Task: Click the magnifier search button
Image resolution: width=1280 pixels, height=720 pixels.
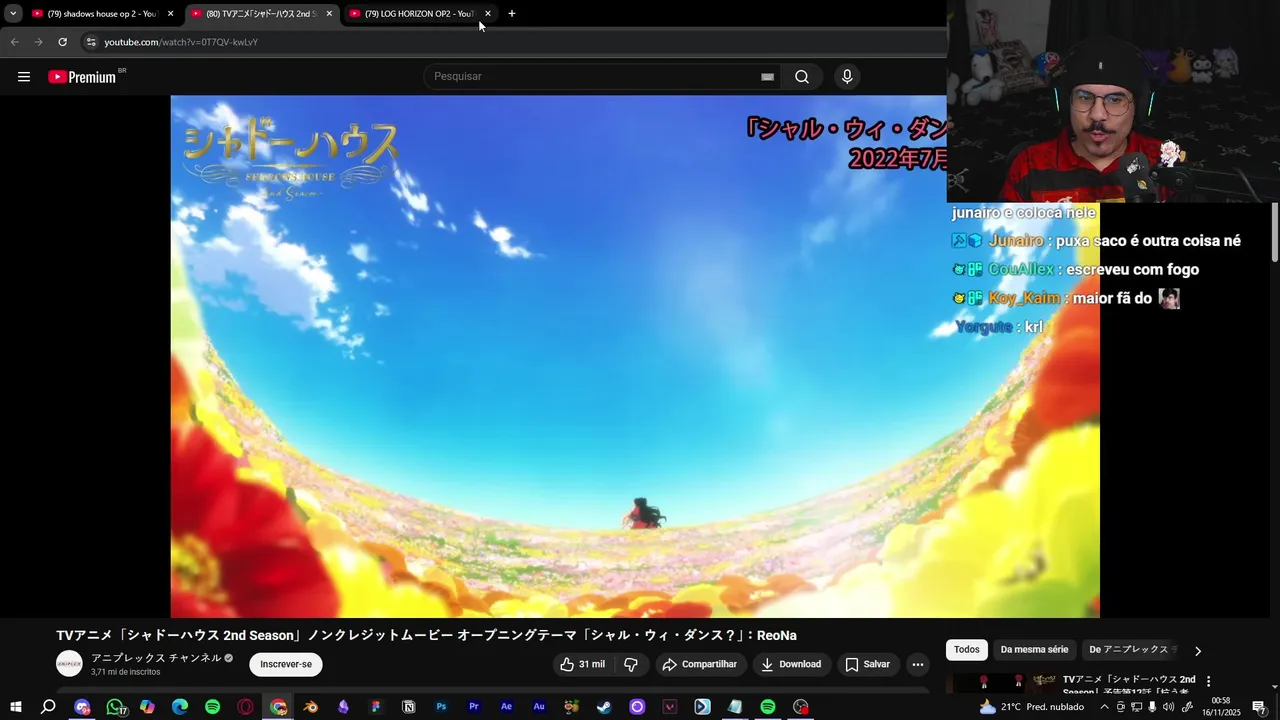Action: tap(802, 77)
